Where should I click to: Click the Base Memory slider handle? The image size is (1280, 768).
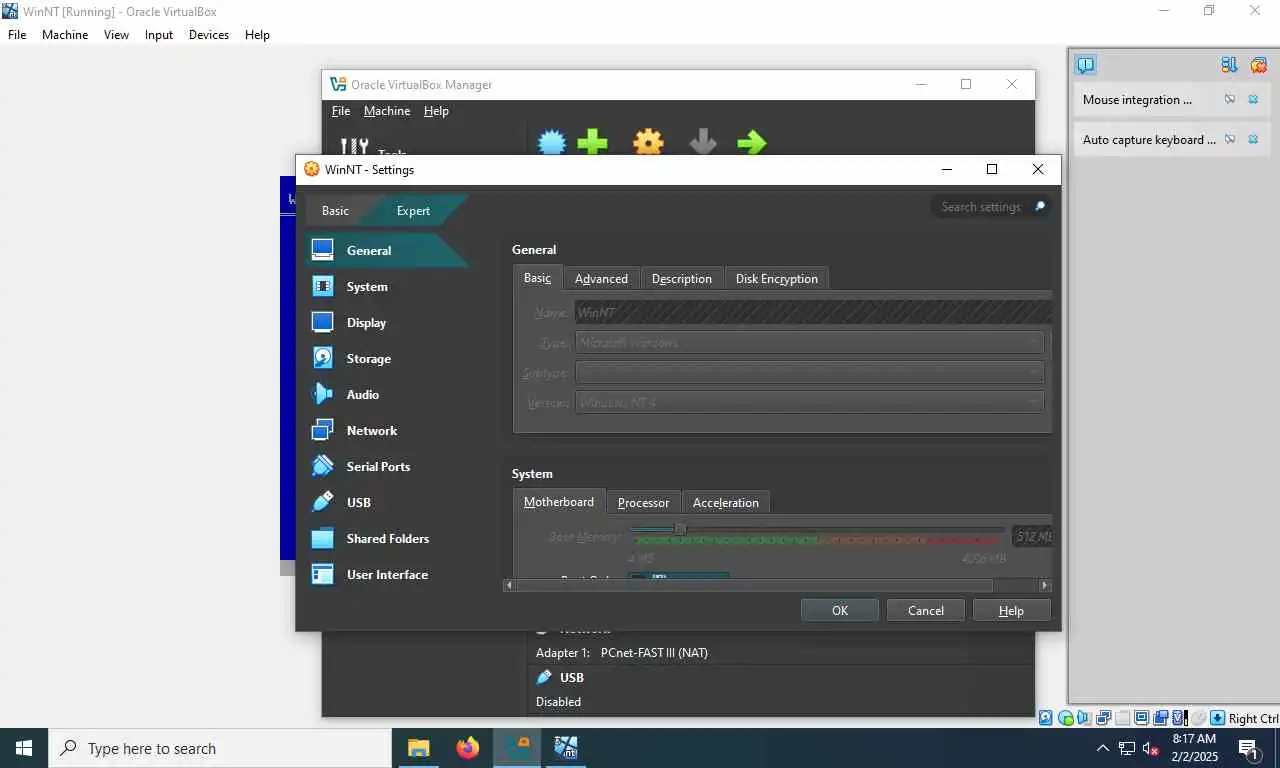tap(680, 529)
